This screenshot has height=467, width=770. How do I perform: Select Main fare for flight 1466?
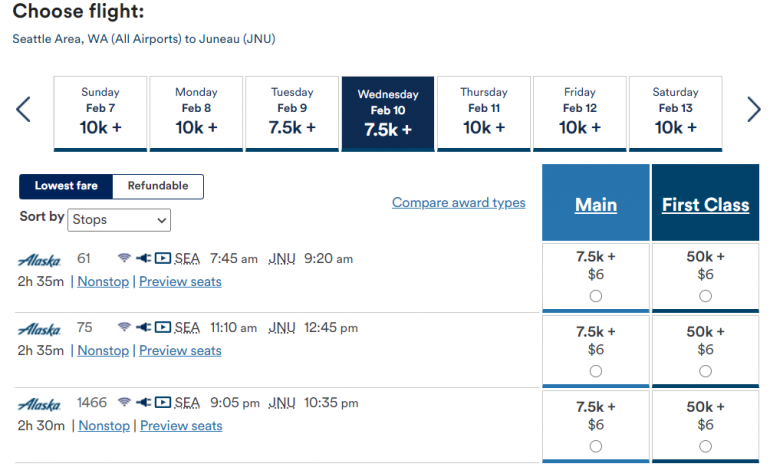596,446
